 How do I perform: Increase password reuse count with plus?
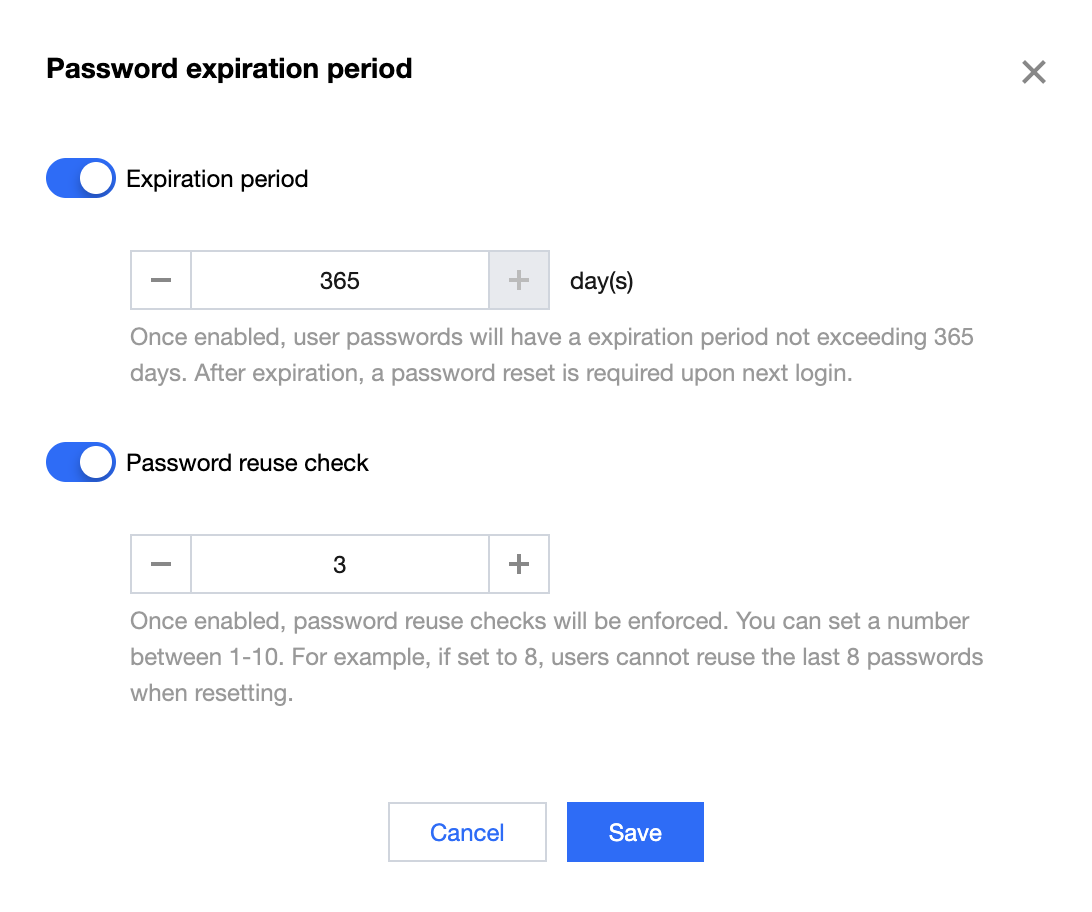tap(518, 565)
